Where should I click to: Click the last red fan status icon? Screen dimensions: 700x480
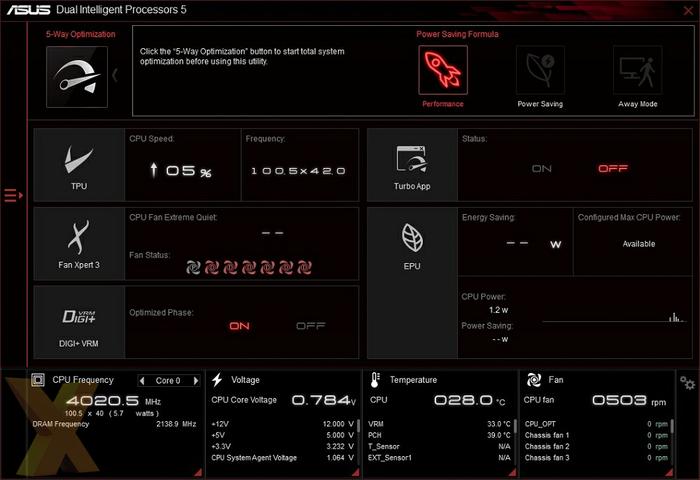[x=304, y=267]
